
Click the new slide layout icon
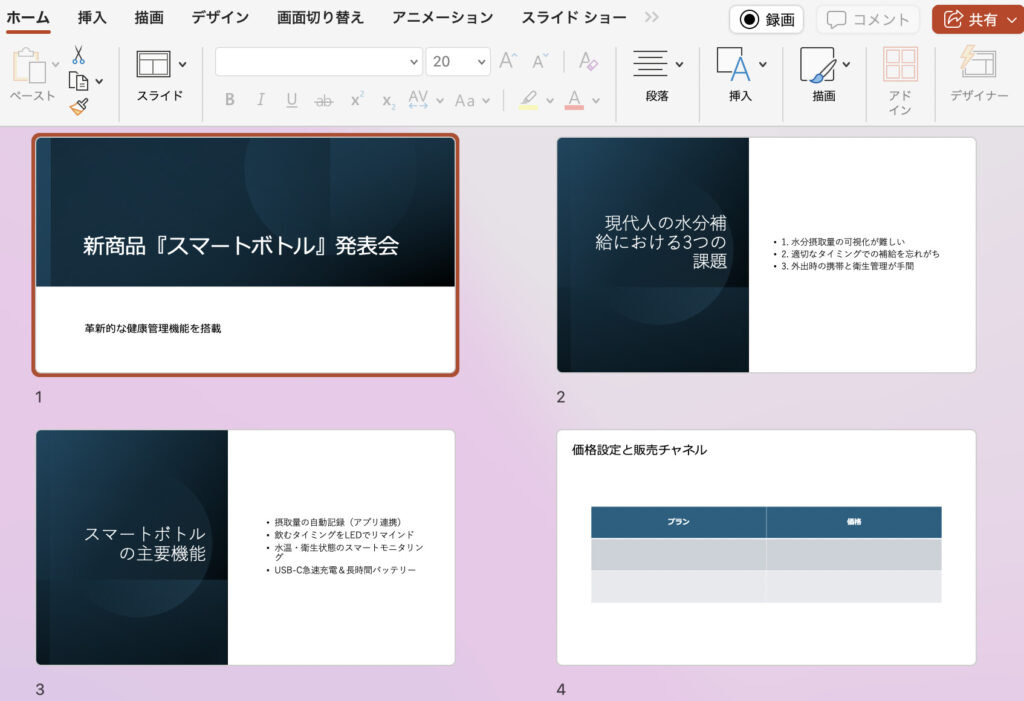[x=153, y=64]
